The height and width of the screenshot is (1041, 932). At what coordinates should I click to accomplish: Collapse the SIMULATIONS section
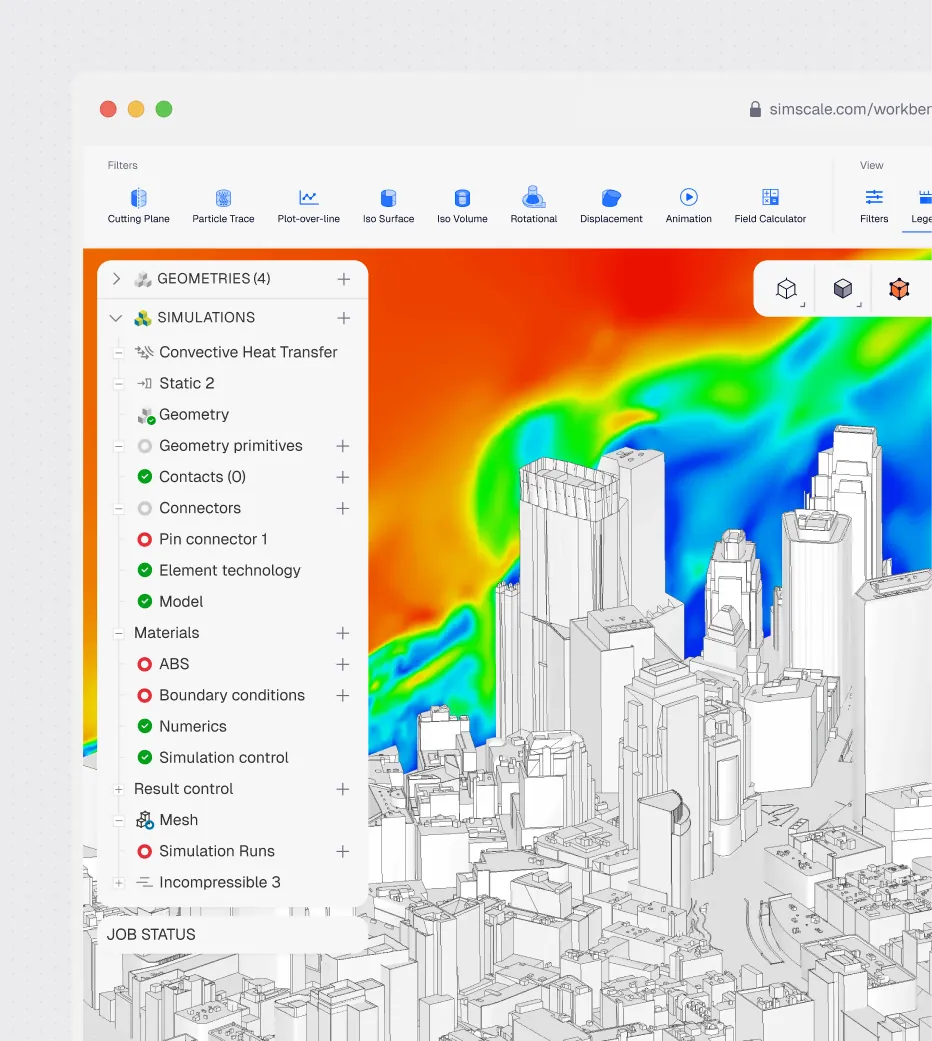(x=116, y=318)
